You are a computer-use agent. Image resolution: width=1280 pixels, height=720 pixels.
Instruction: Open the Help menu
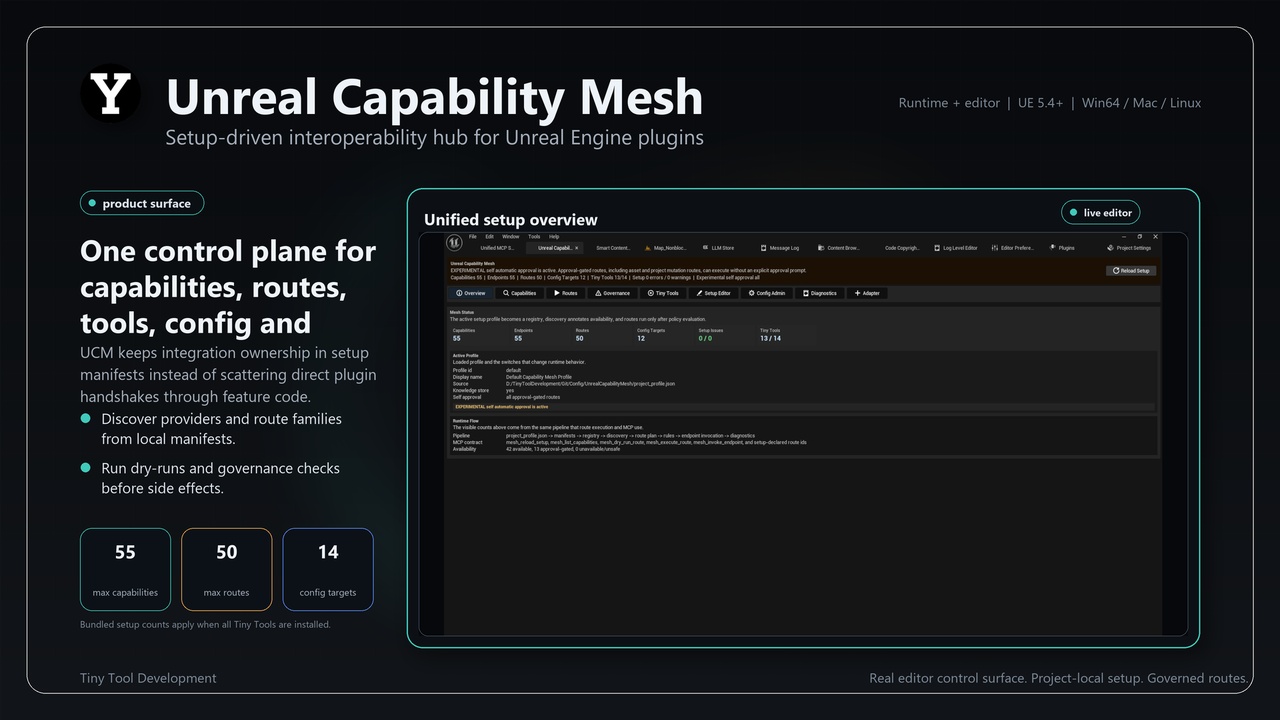554,237
